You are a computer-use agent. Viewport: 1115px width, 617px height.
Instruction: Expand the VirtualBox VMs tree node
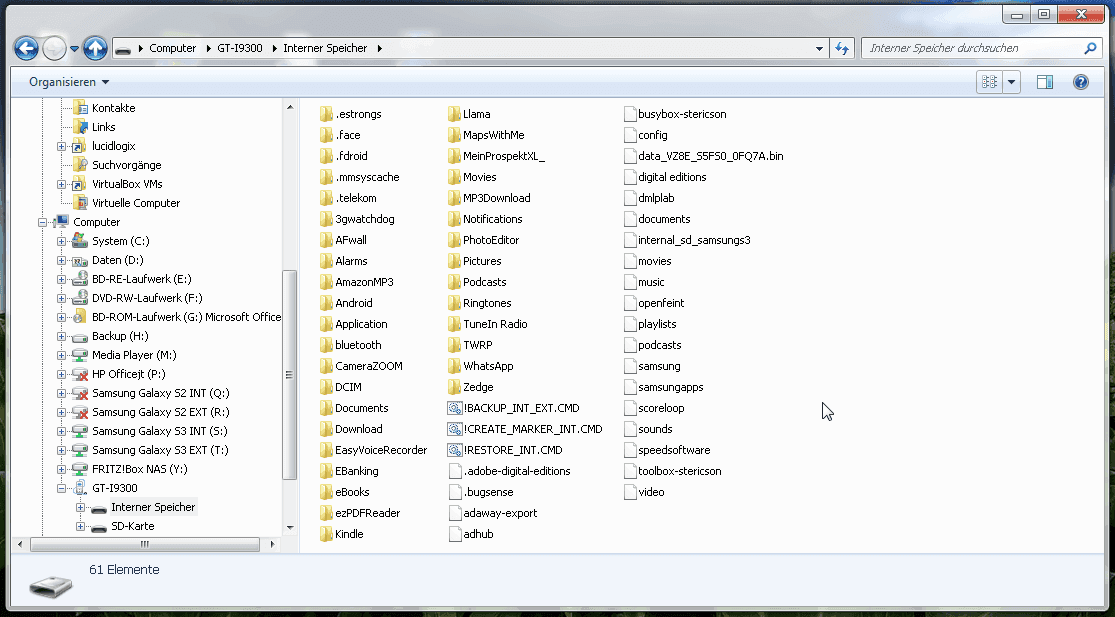(x=61, y=184)
